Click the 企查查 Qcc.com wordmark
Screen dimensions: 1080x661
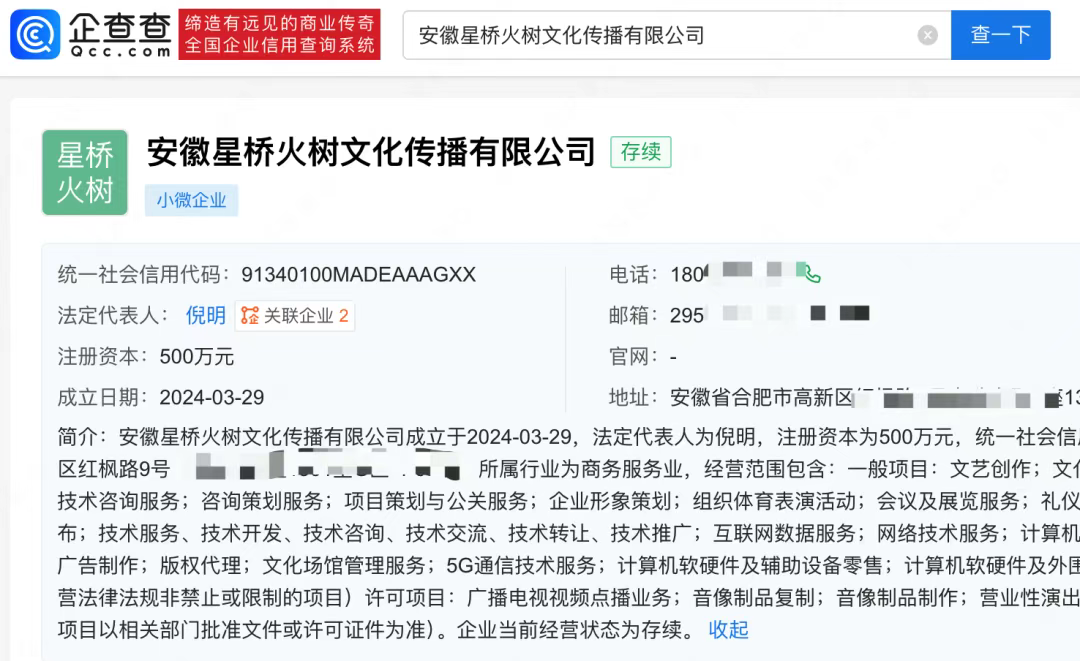click(120, 34)
